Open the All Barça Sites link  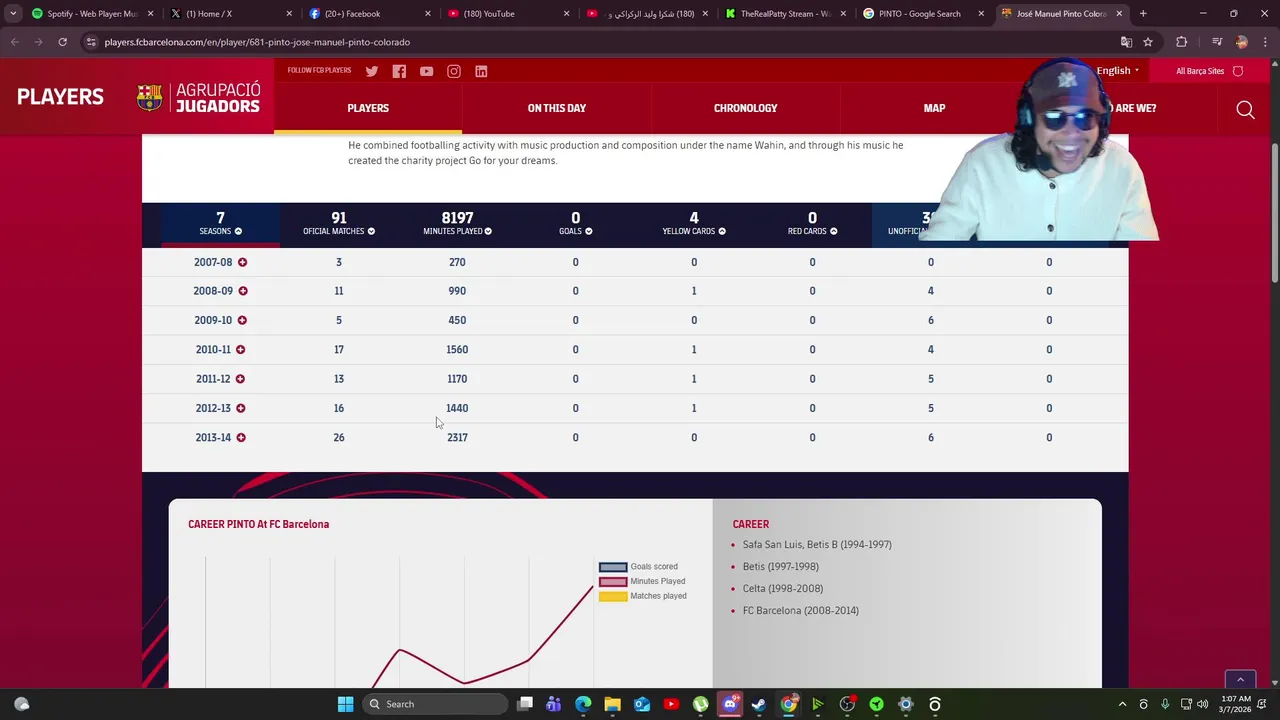pyautogui.click(x=1209, y=71)
